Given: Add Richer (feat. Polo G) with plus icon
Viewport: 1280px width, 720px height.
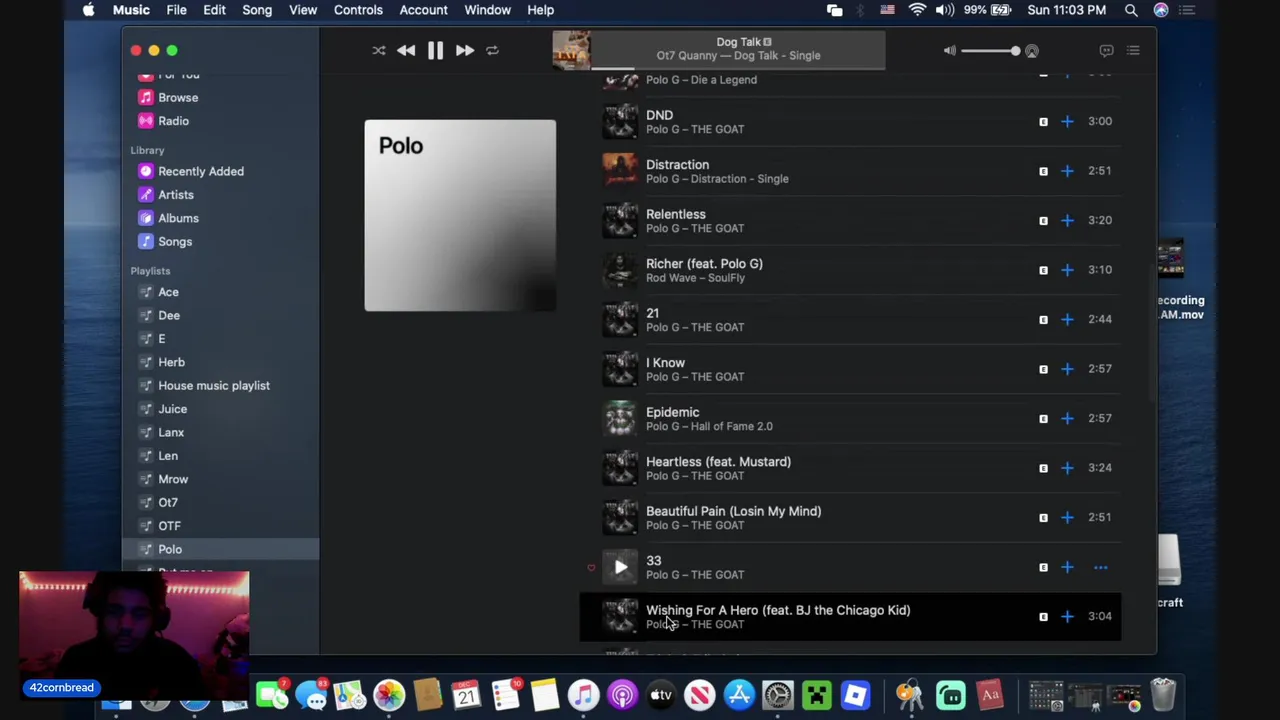Looking at the screenshot, I should pyautogui.click(x=1067, y=270).
